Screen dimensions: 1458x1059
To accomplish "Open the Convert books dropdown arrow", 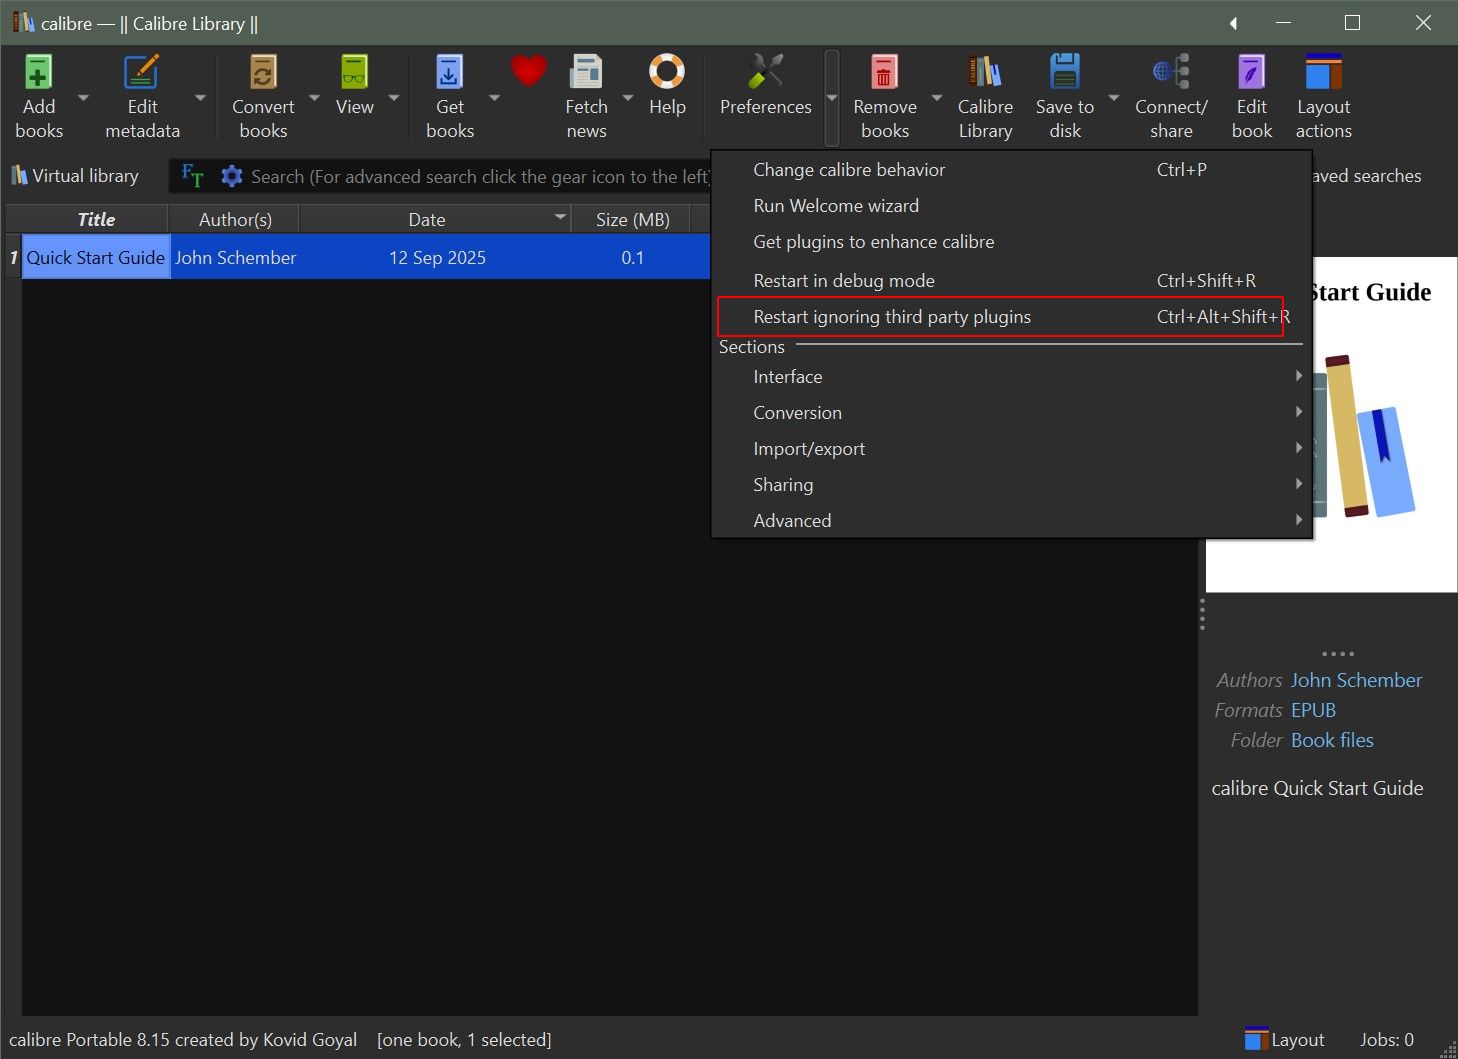I will click(314, 98).
